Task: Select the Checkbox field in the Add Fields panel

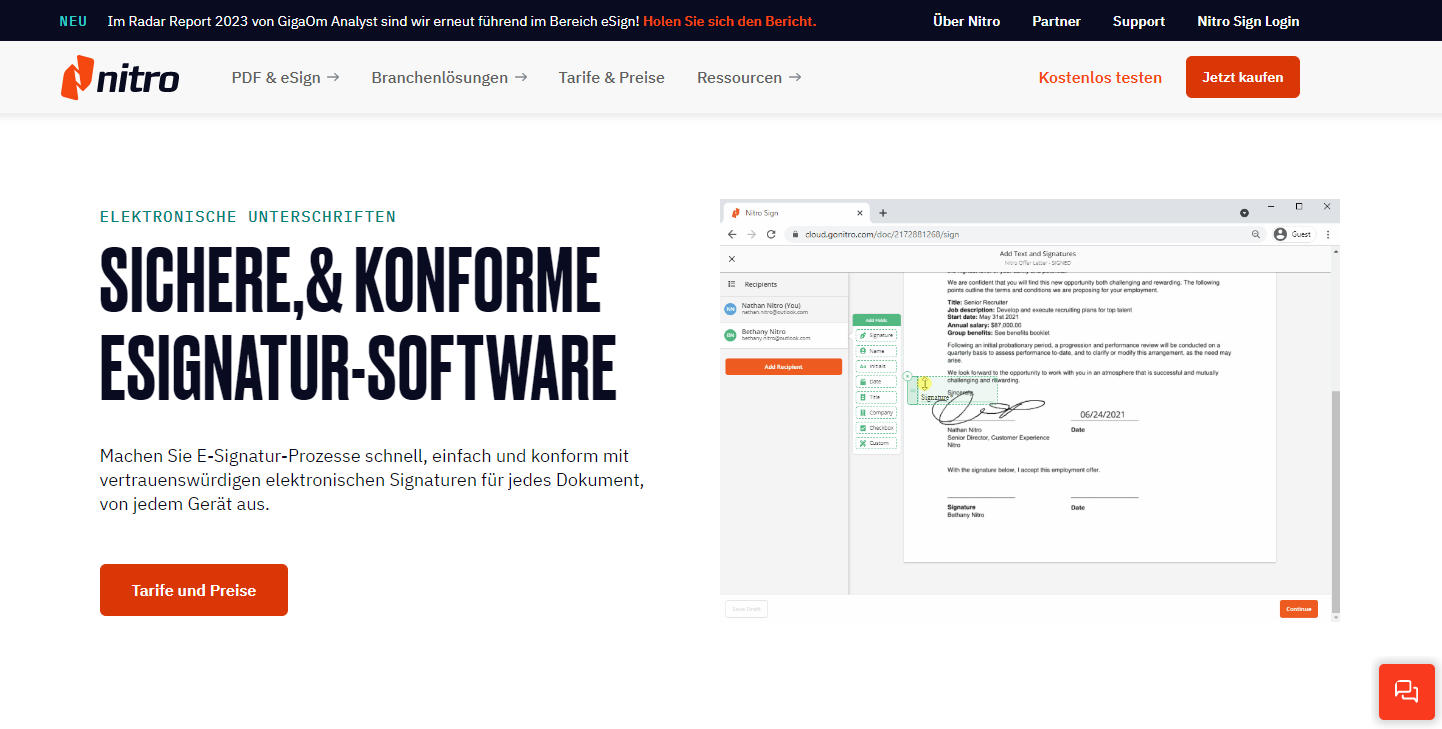Action: 876,428
